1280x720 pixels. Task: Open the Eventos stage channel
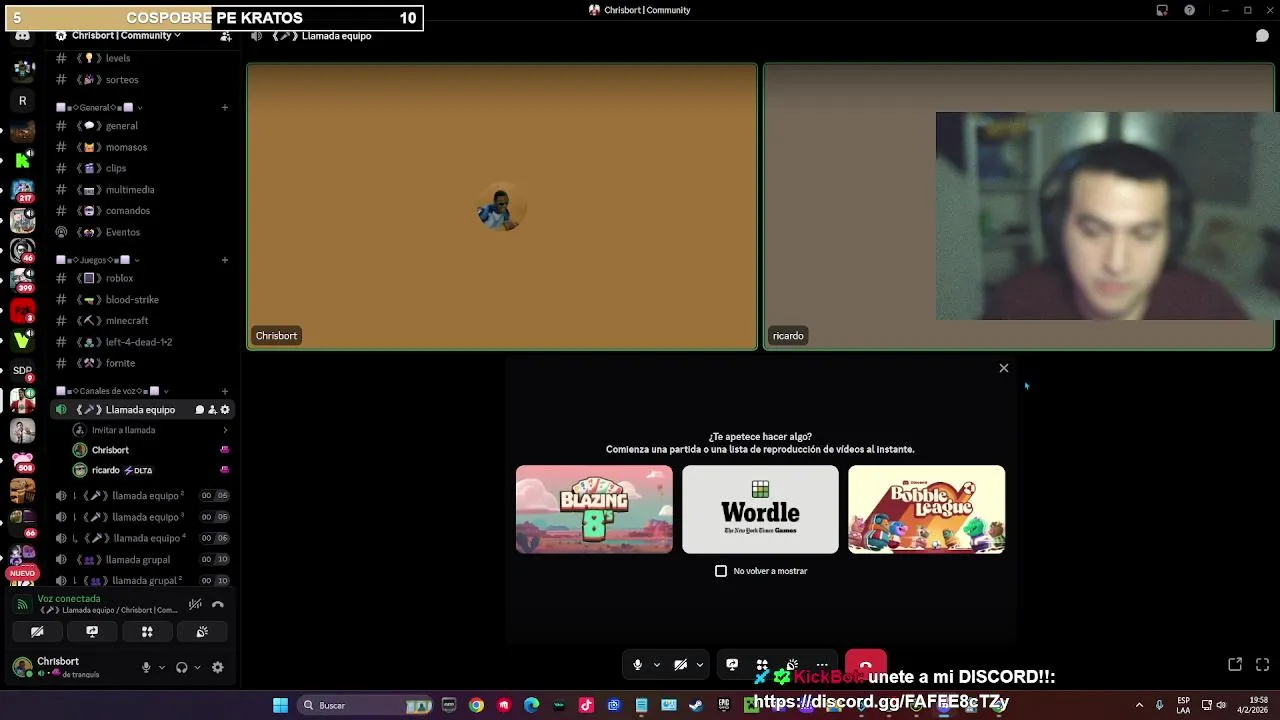[142, 232]
